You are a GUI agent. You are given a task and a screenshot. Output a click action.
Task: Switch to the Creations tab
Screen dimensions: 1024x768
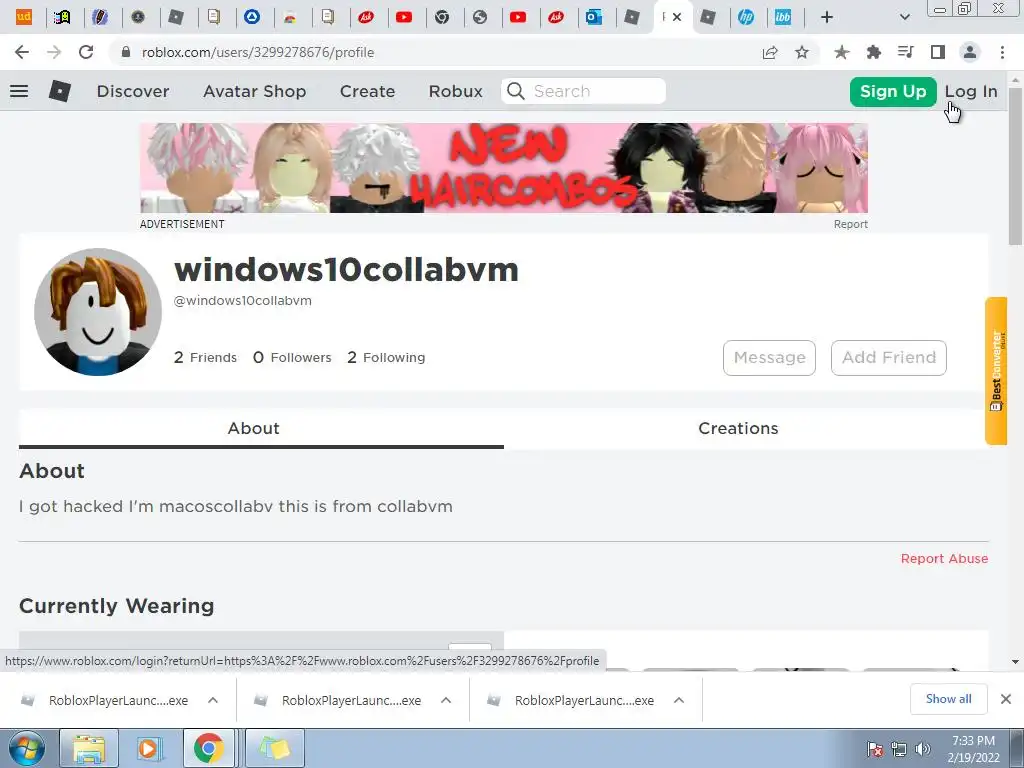tap(738, 428)
